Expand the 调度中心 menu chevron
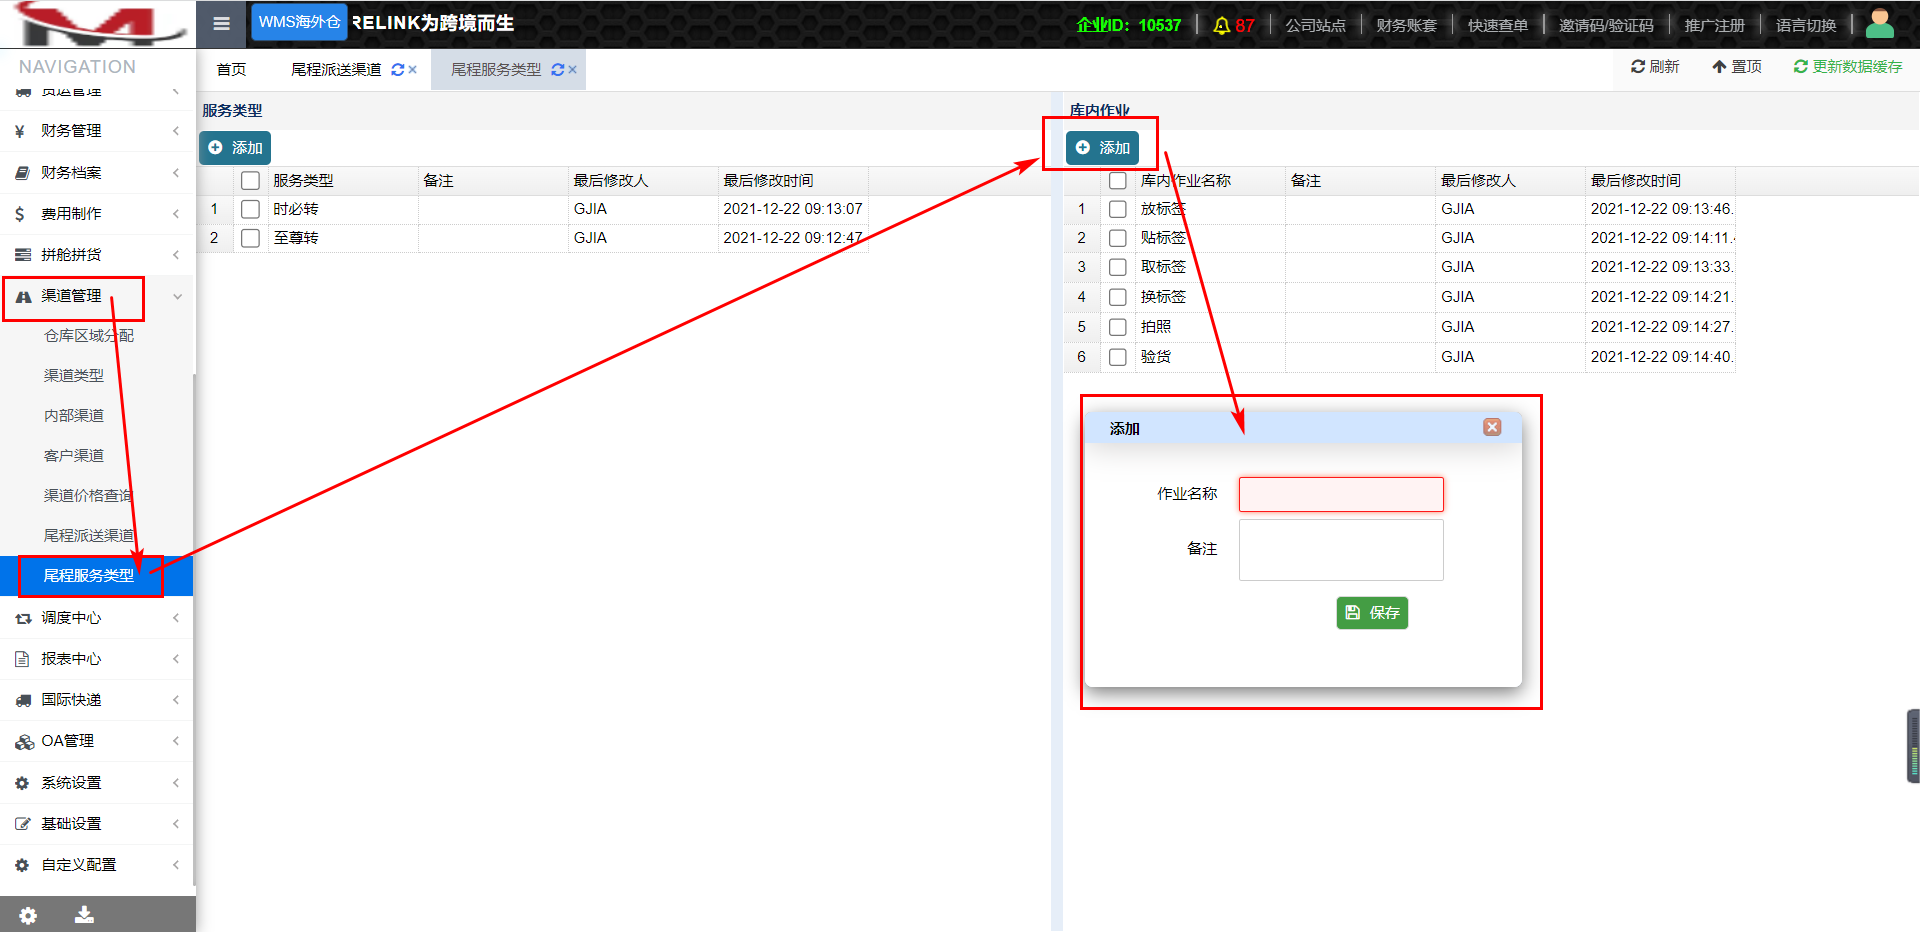This screenshot has width=1920, height=932. click(x=176, y=618)
